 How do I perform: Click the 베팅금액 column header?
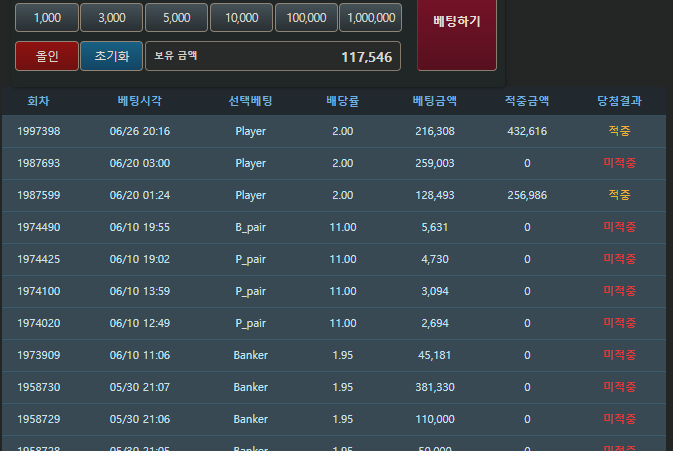pyautogui.click(x=435, y=101)
